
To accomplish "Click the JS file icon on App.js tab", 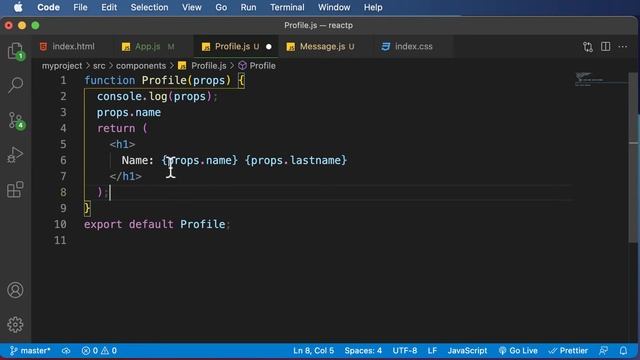I will [x=126, y=47].
